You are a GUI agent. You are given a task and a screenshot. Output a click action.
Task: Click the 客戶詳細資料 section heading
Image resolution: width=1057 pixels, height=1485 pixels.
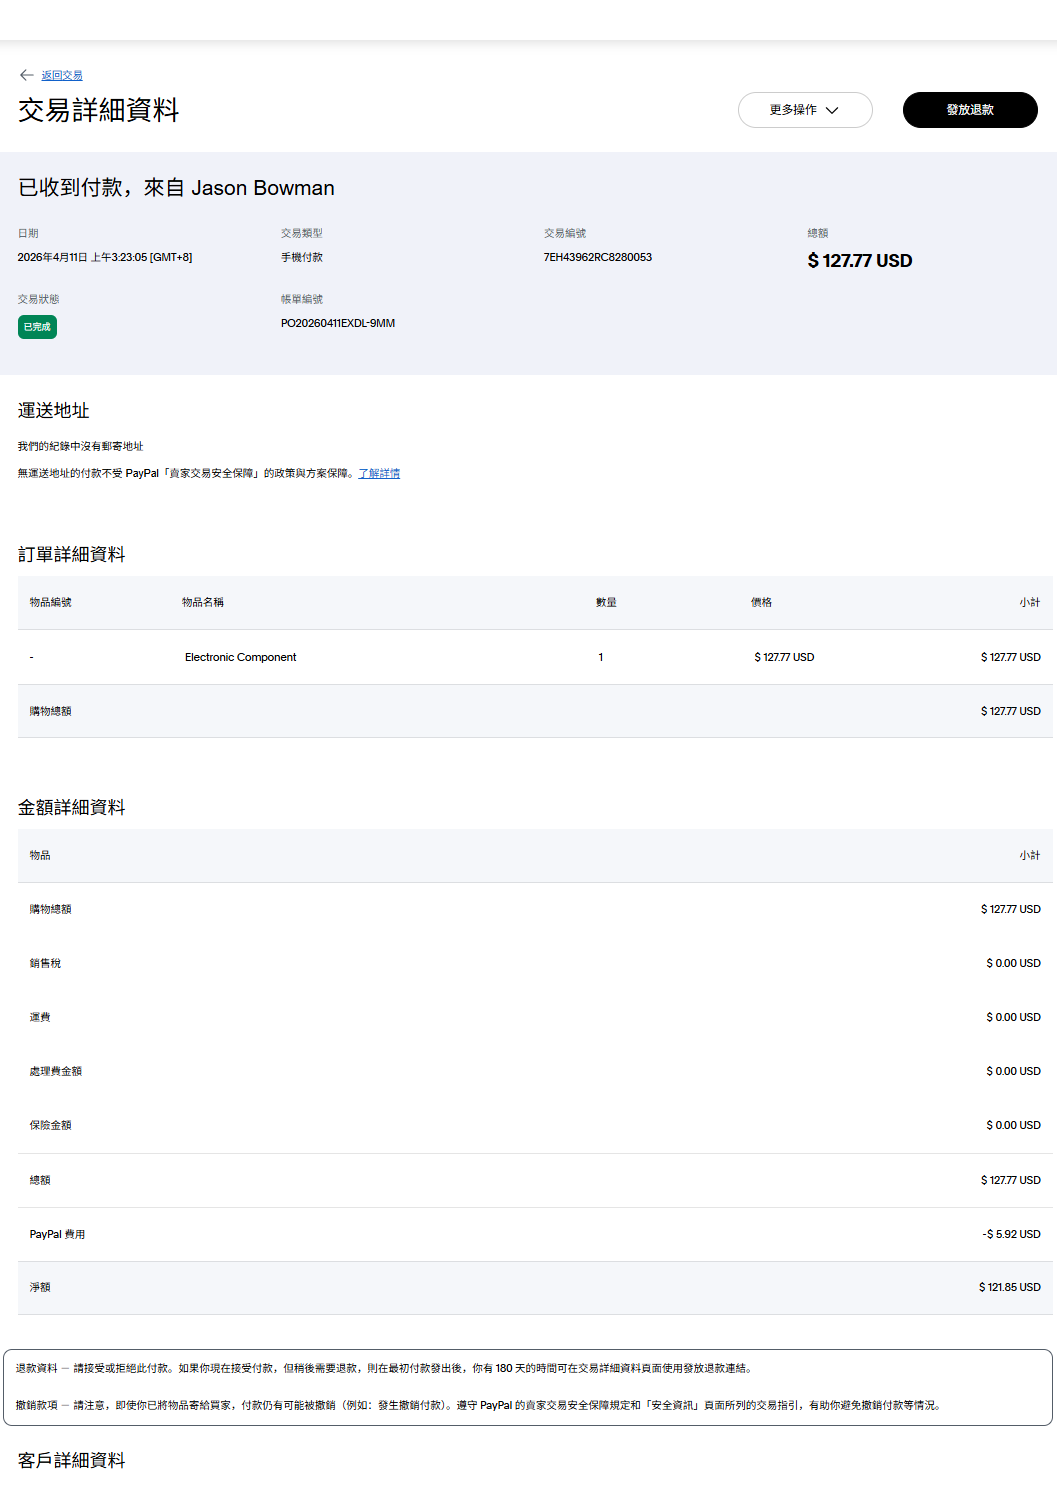point(72,1460)
